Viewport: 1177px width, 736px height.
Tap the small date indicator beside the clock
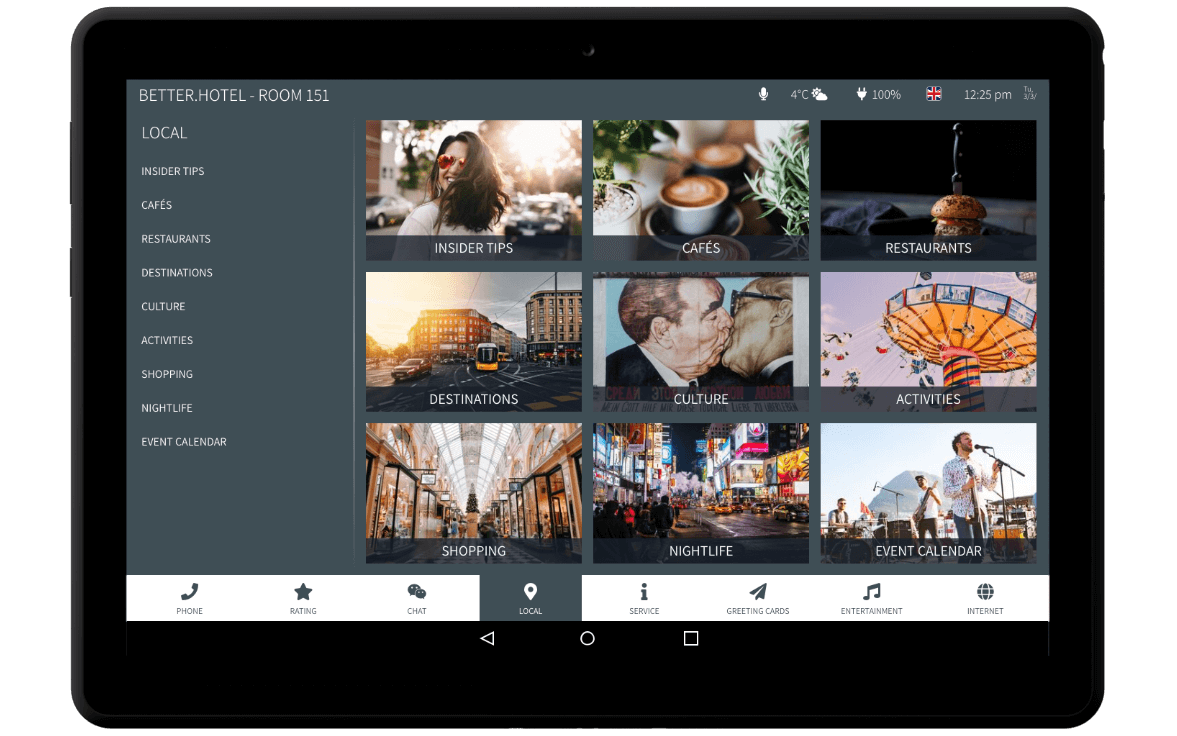tap(1029, 93)
